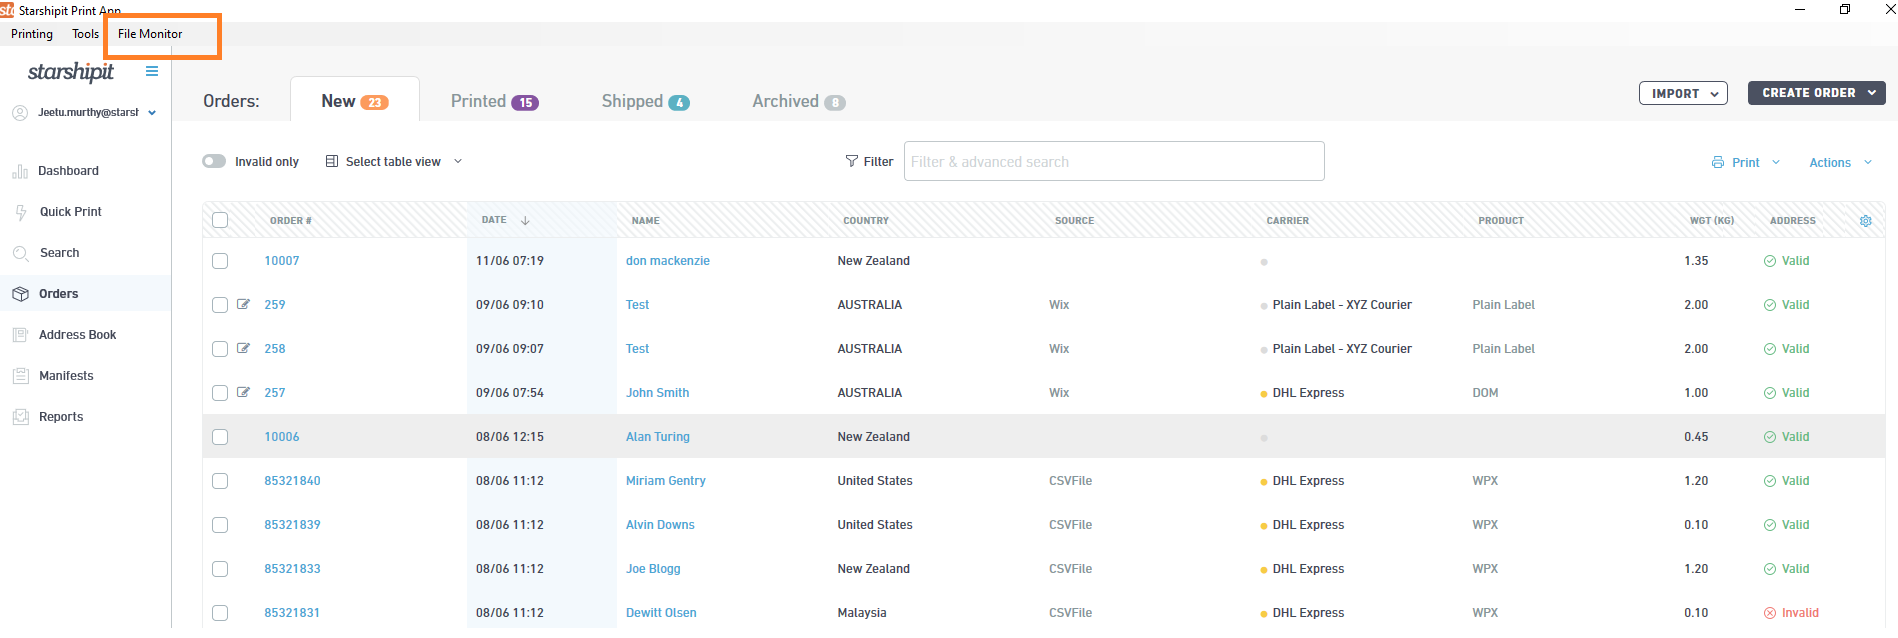Open the Address Book
The image size is (1898, 638).
click(77, 335)
